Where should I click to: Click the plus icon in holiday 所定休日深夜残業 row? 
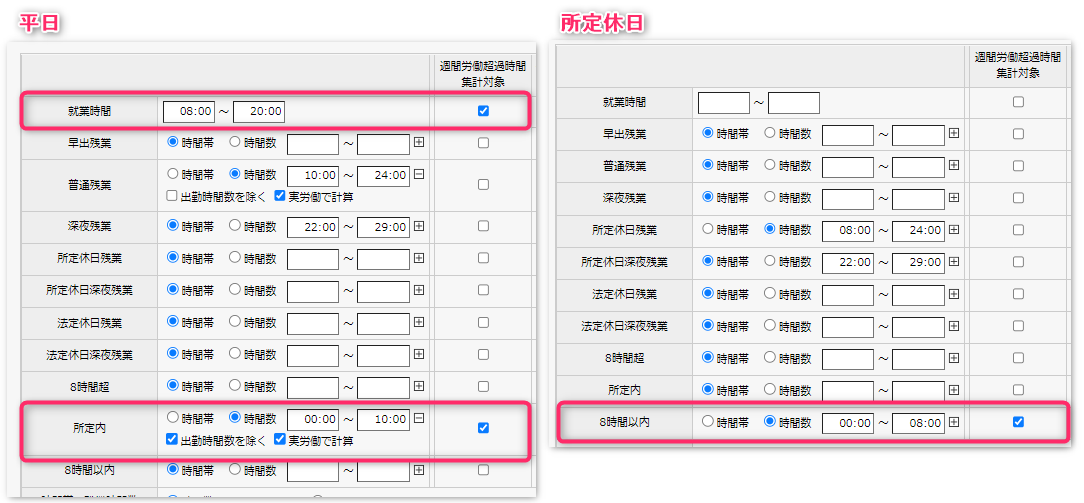(954, 262)
